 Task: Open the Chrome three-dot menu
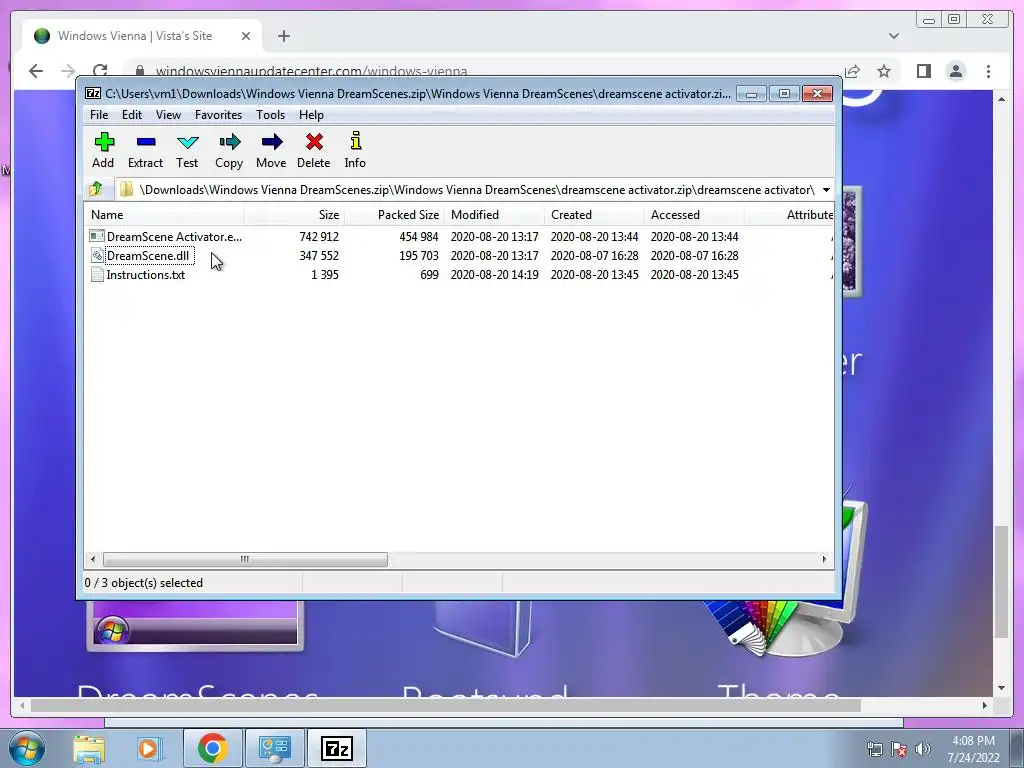tap(988, 71)
